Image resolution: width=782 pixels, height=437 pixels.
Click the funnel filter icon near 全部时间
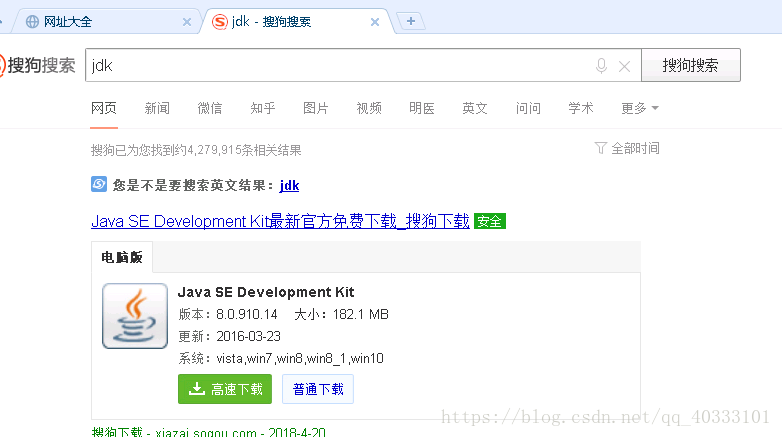coord(600,148)
